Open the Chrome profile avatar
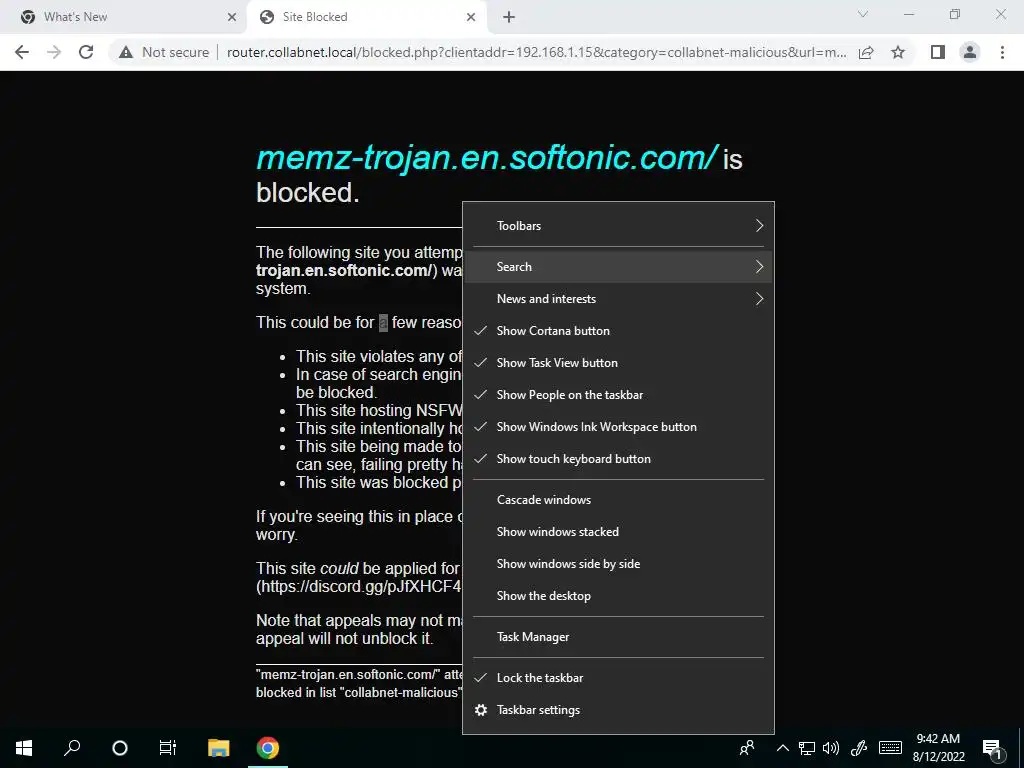The width and height of the screenshot is (1024, 768). pyautogui.click(x=970, y=52)
